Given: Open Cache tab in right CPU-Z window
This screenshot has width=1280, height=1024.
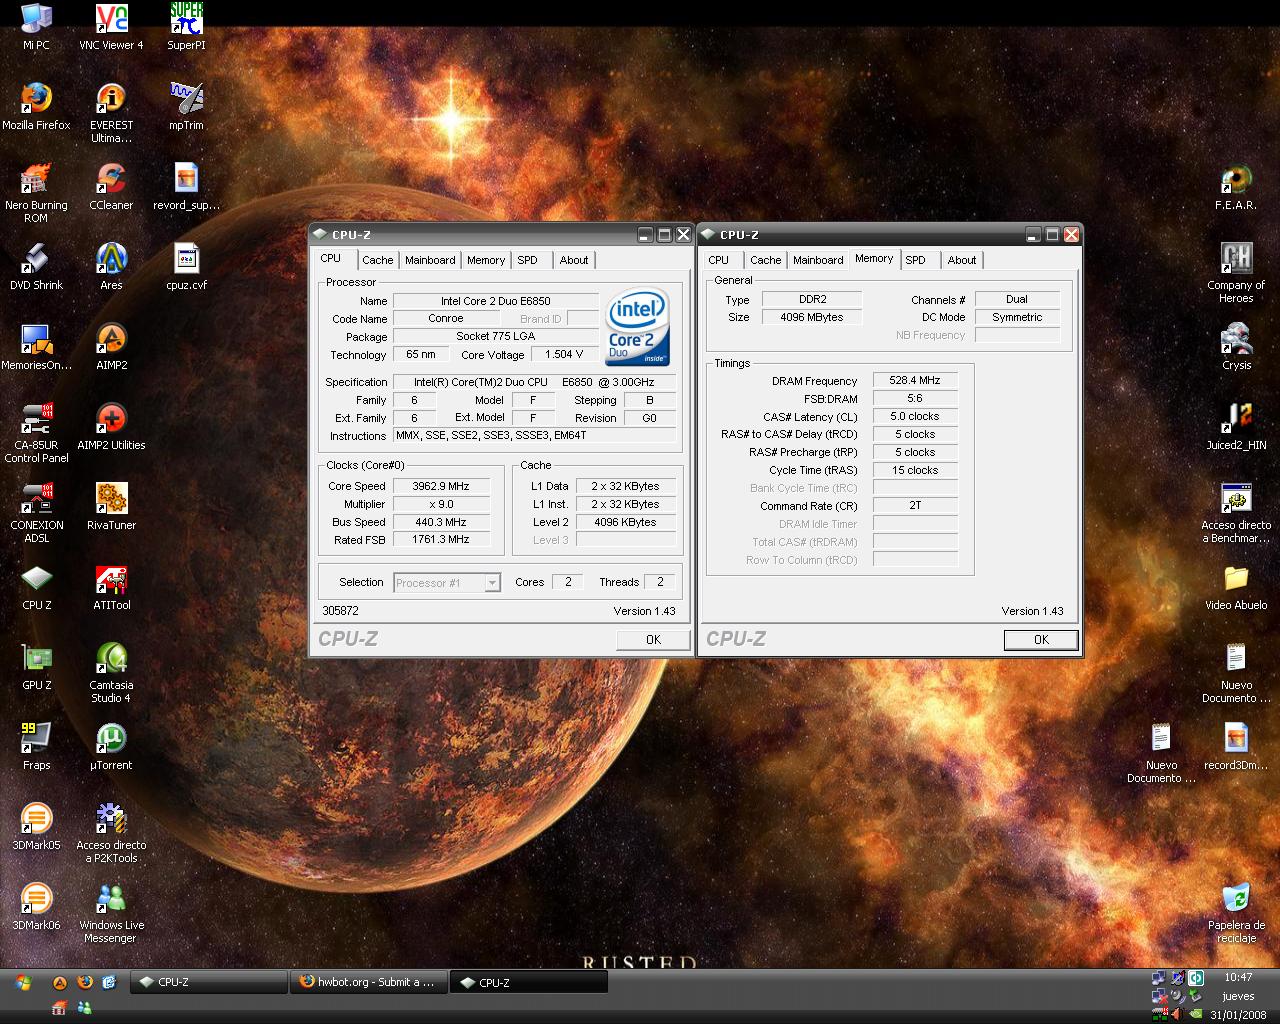Looking at the screenshot, I should coord(765,260).
